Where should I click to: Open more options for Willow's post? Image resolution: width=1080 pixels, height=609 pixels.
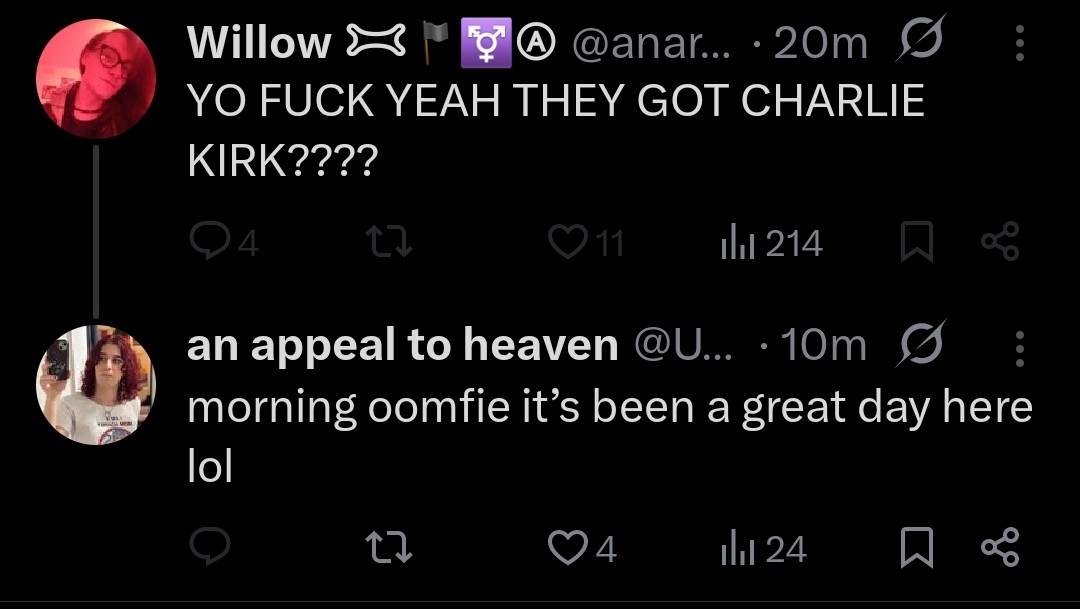[1019, 42]
